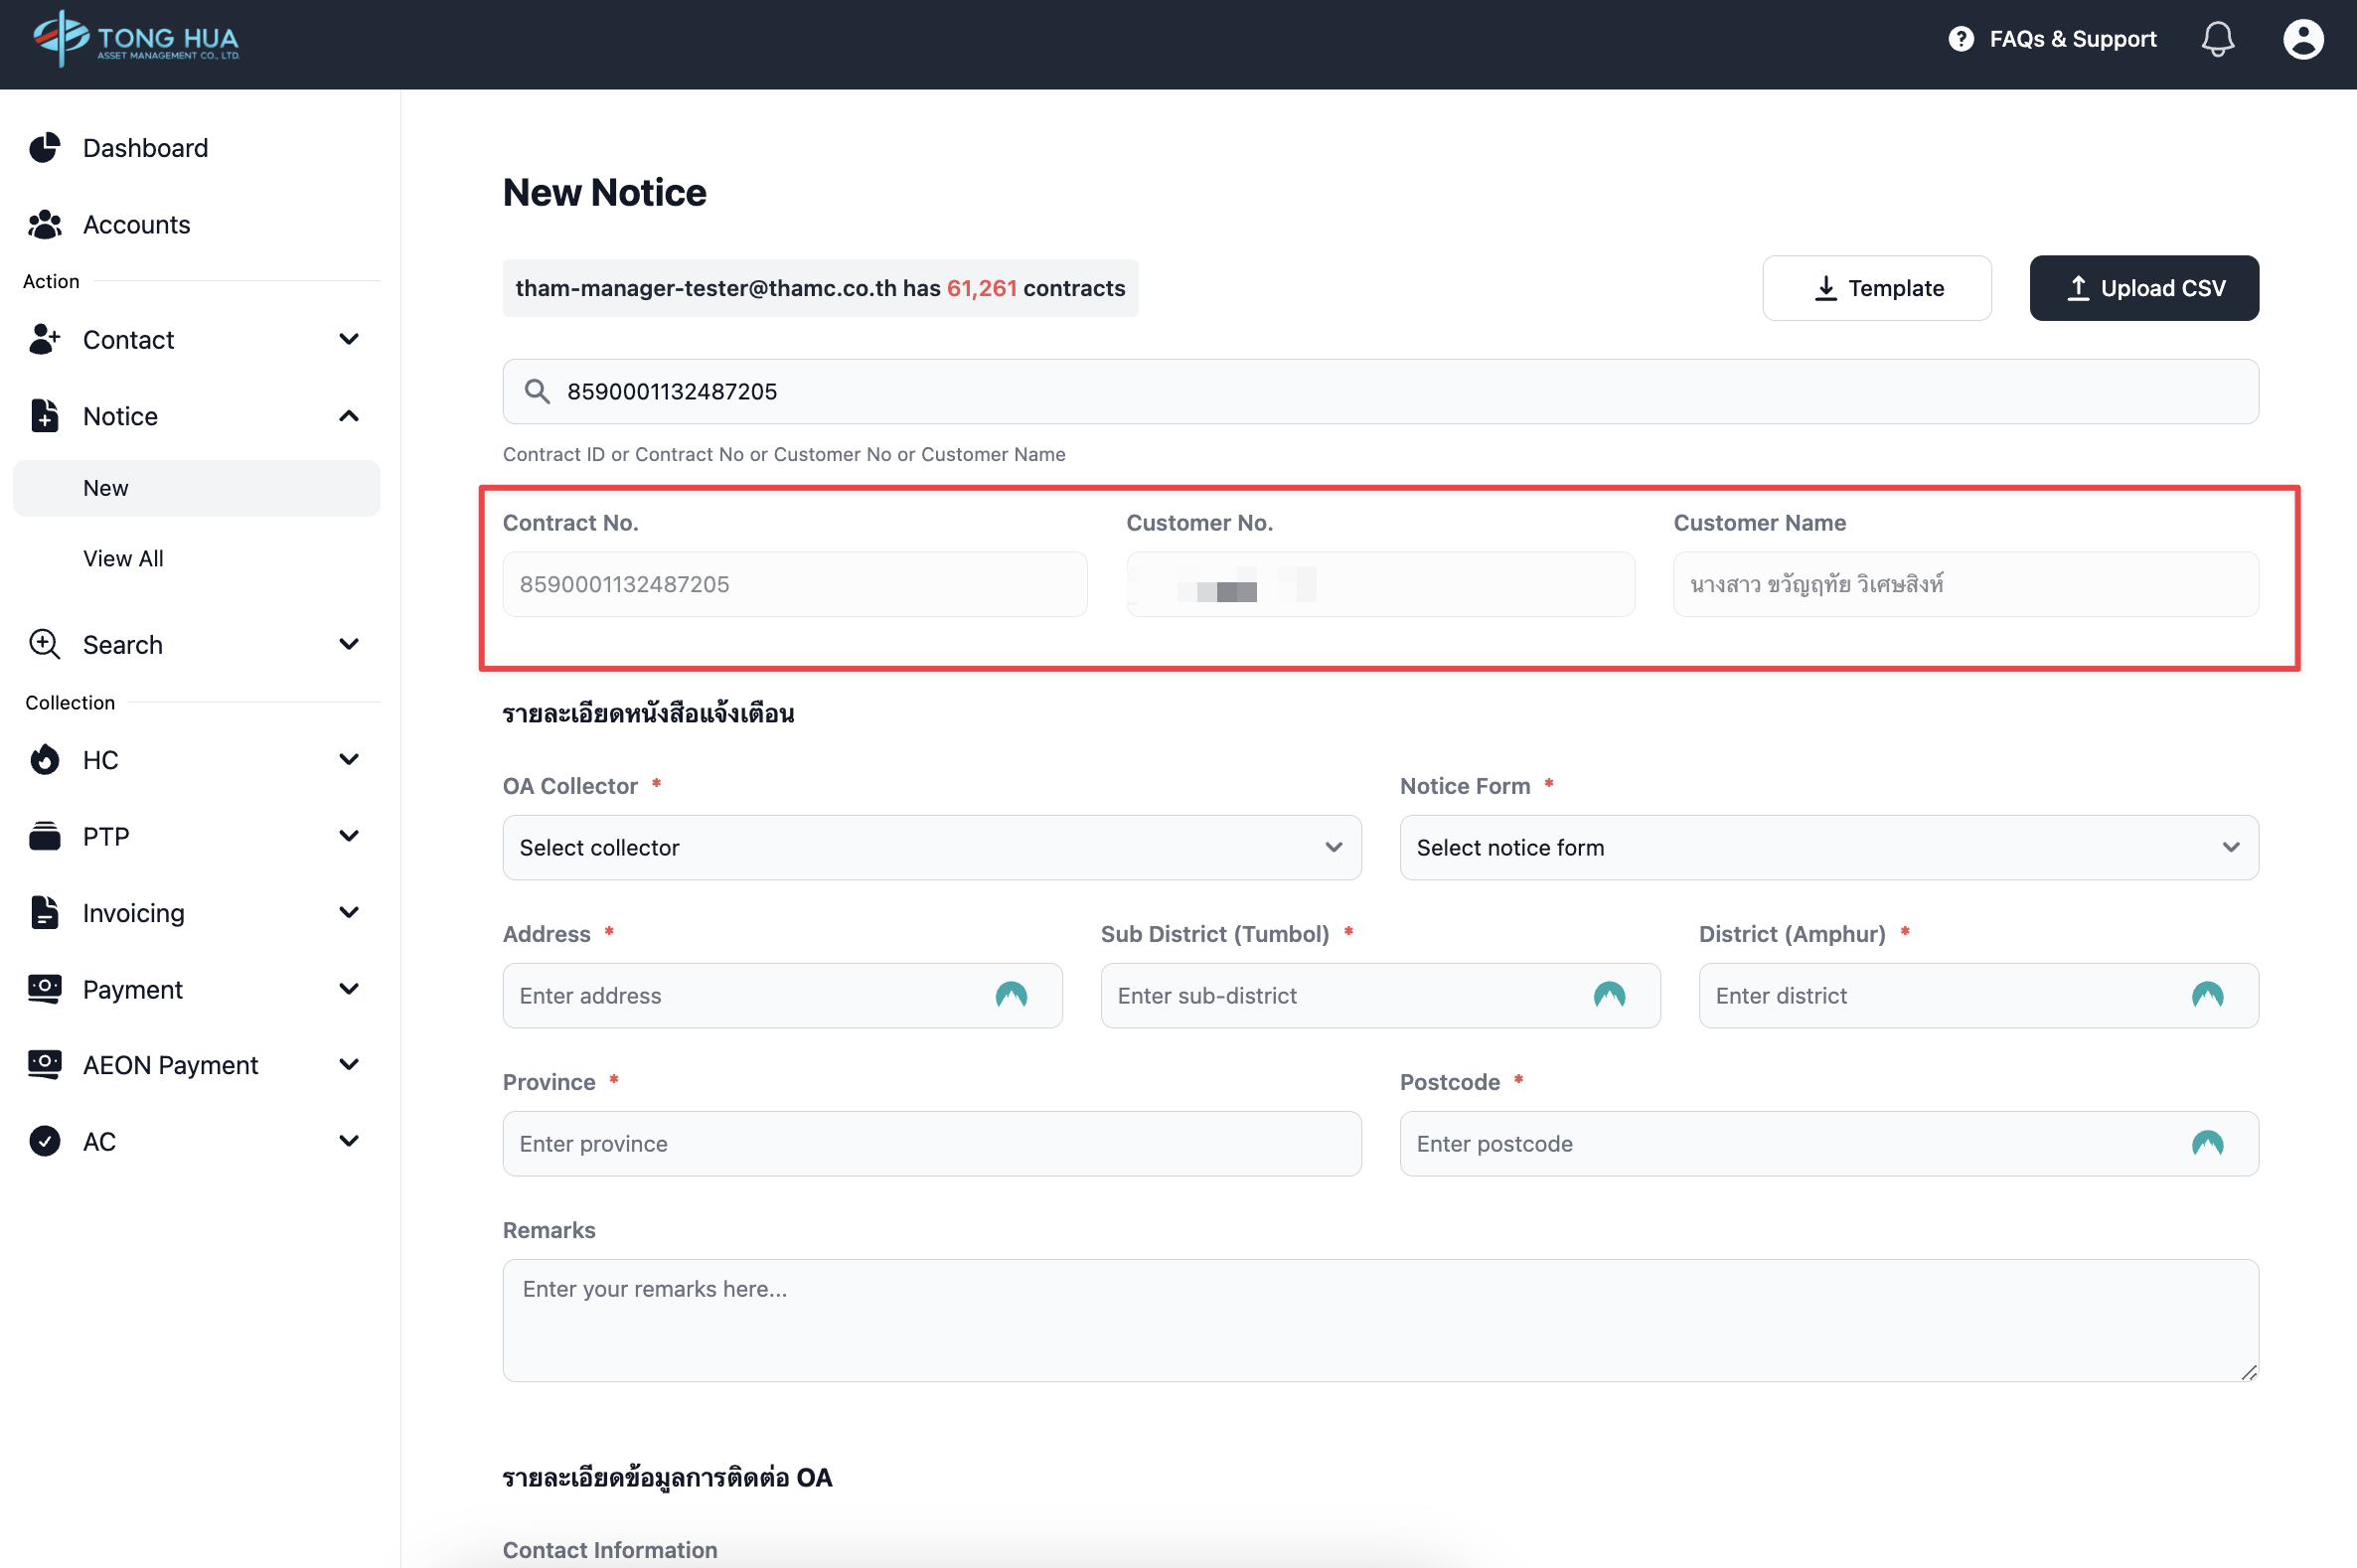Image resolution: width=2357 pixels, height=1568 pixels.
Task: Click the teal icon in Sub District field
Action: tap(1609, 995)
